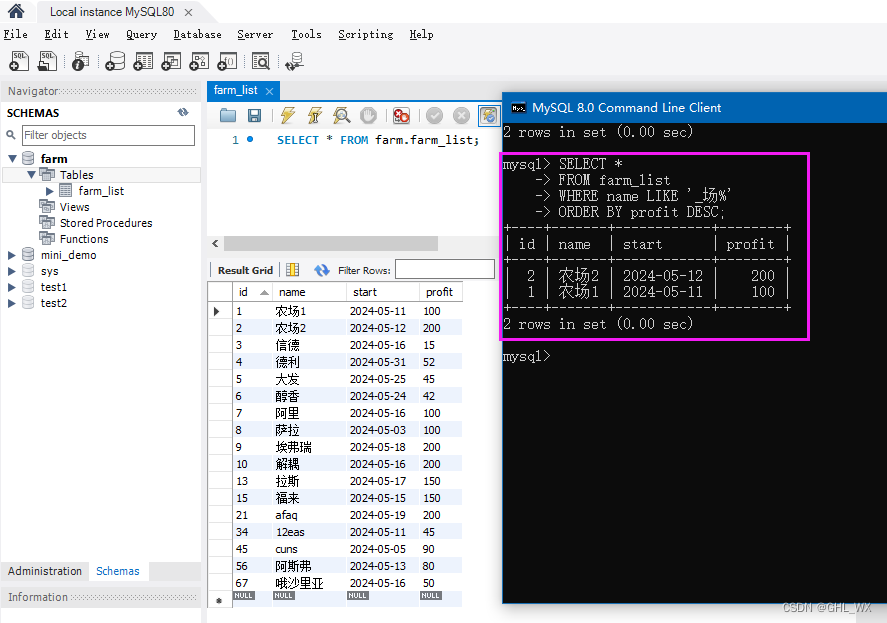Expand the sys schema
This screenshot has height=623, width=887.
[11, 271]
